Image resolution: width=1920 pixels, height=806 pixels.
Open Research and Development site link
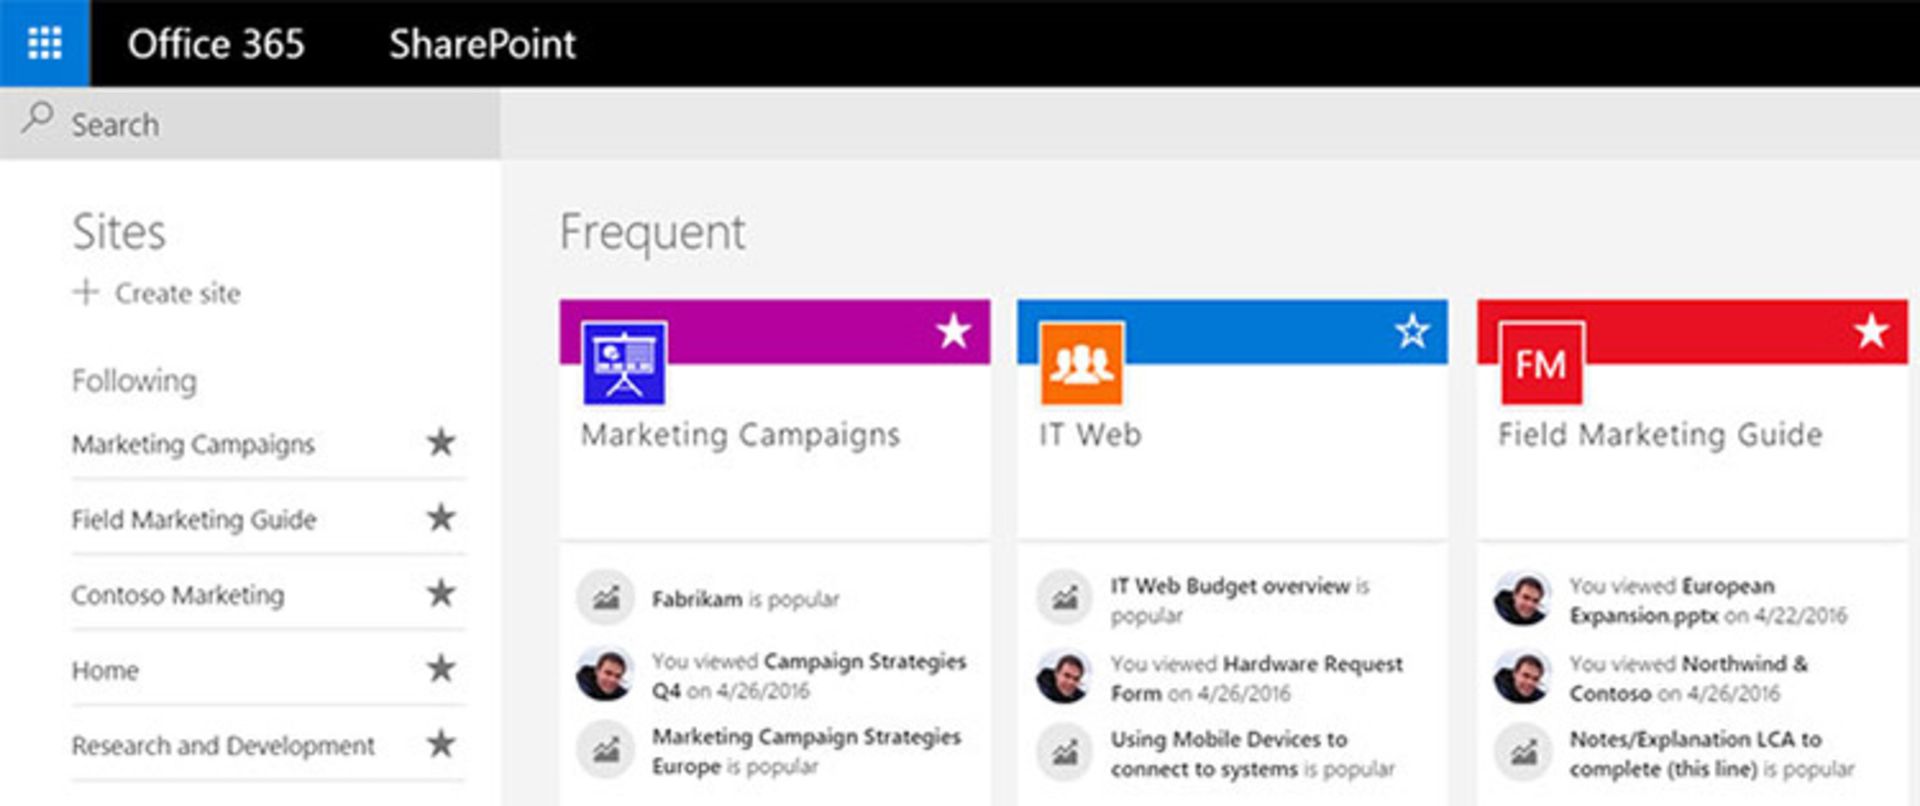[223, 746]
